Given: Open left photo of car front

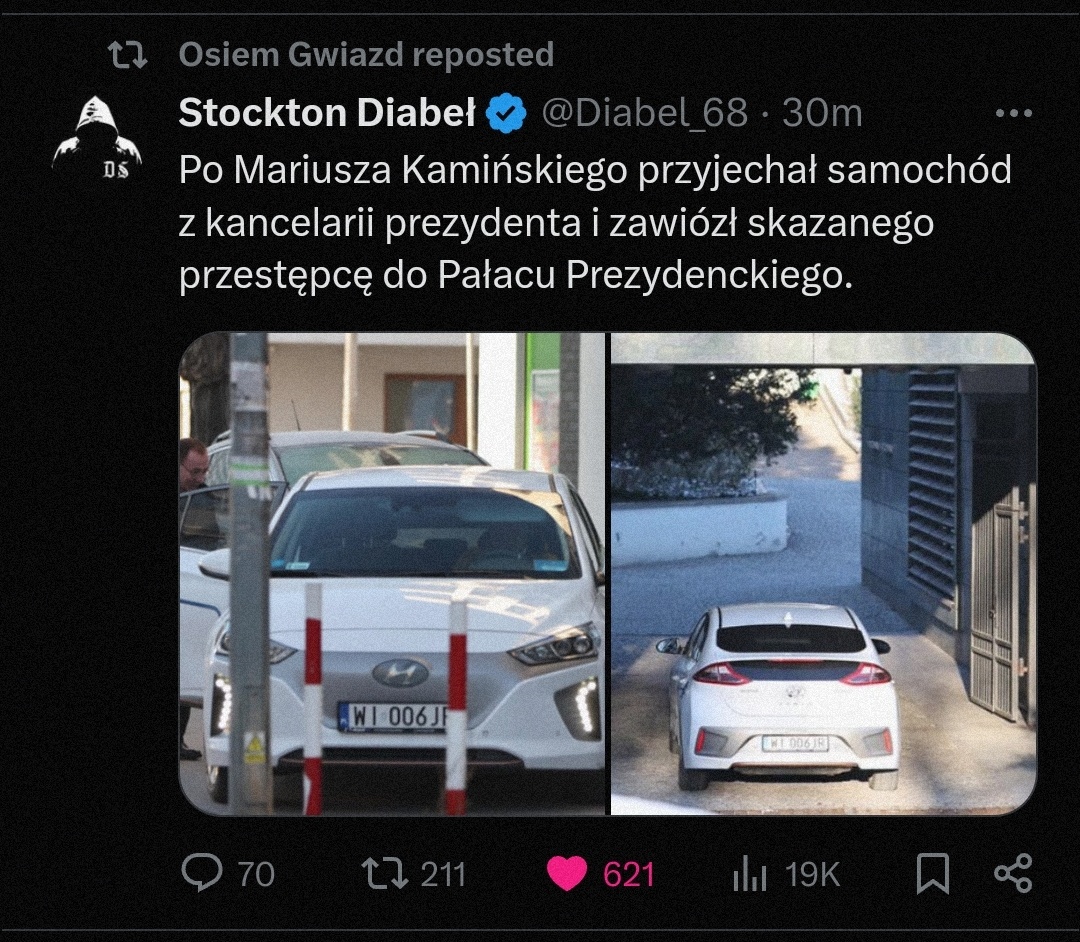Looking at the screenshot, I should [x=392, y=574].
